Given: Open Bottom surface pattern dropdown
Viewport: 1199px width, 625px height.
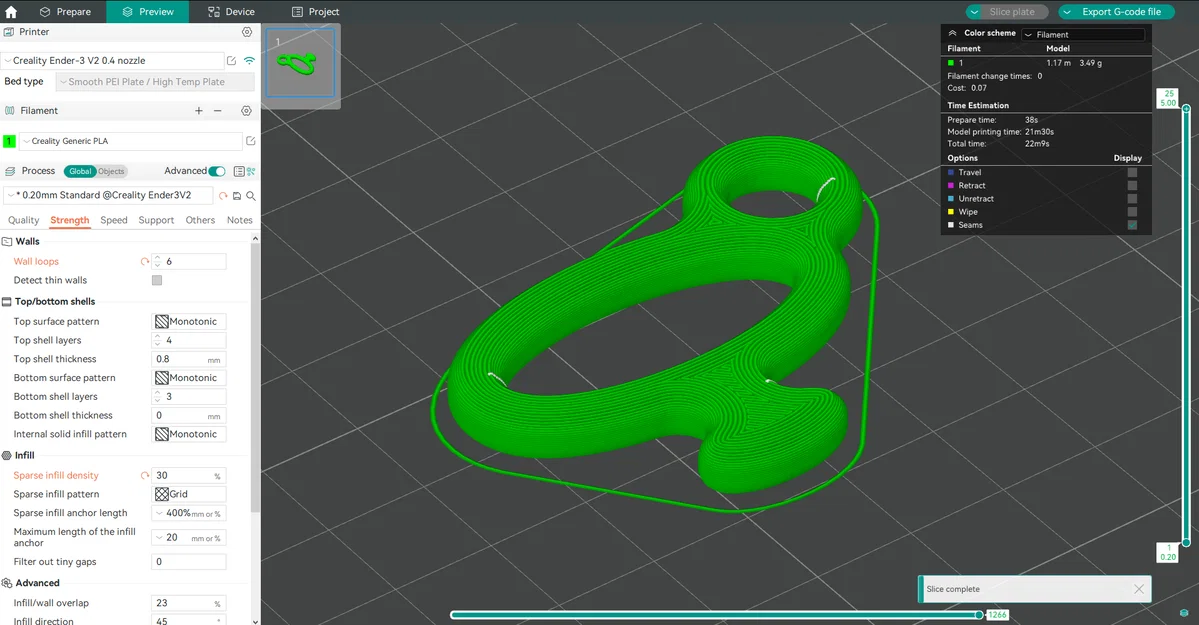Looking at the screenshot, I should [189, 378].
